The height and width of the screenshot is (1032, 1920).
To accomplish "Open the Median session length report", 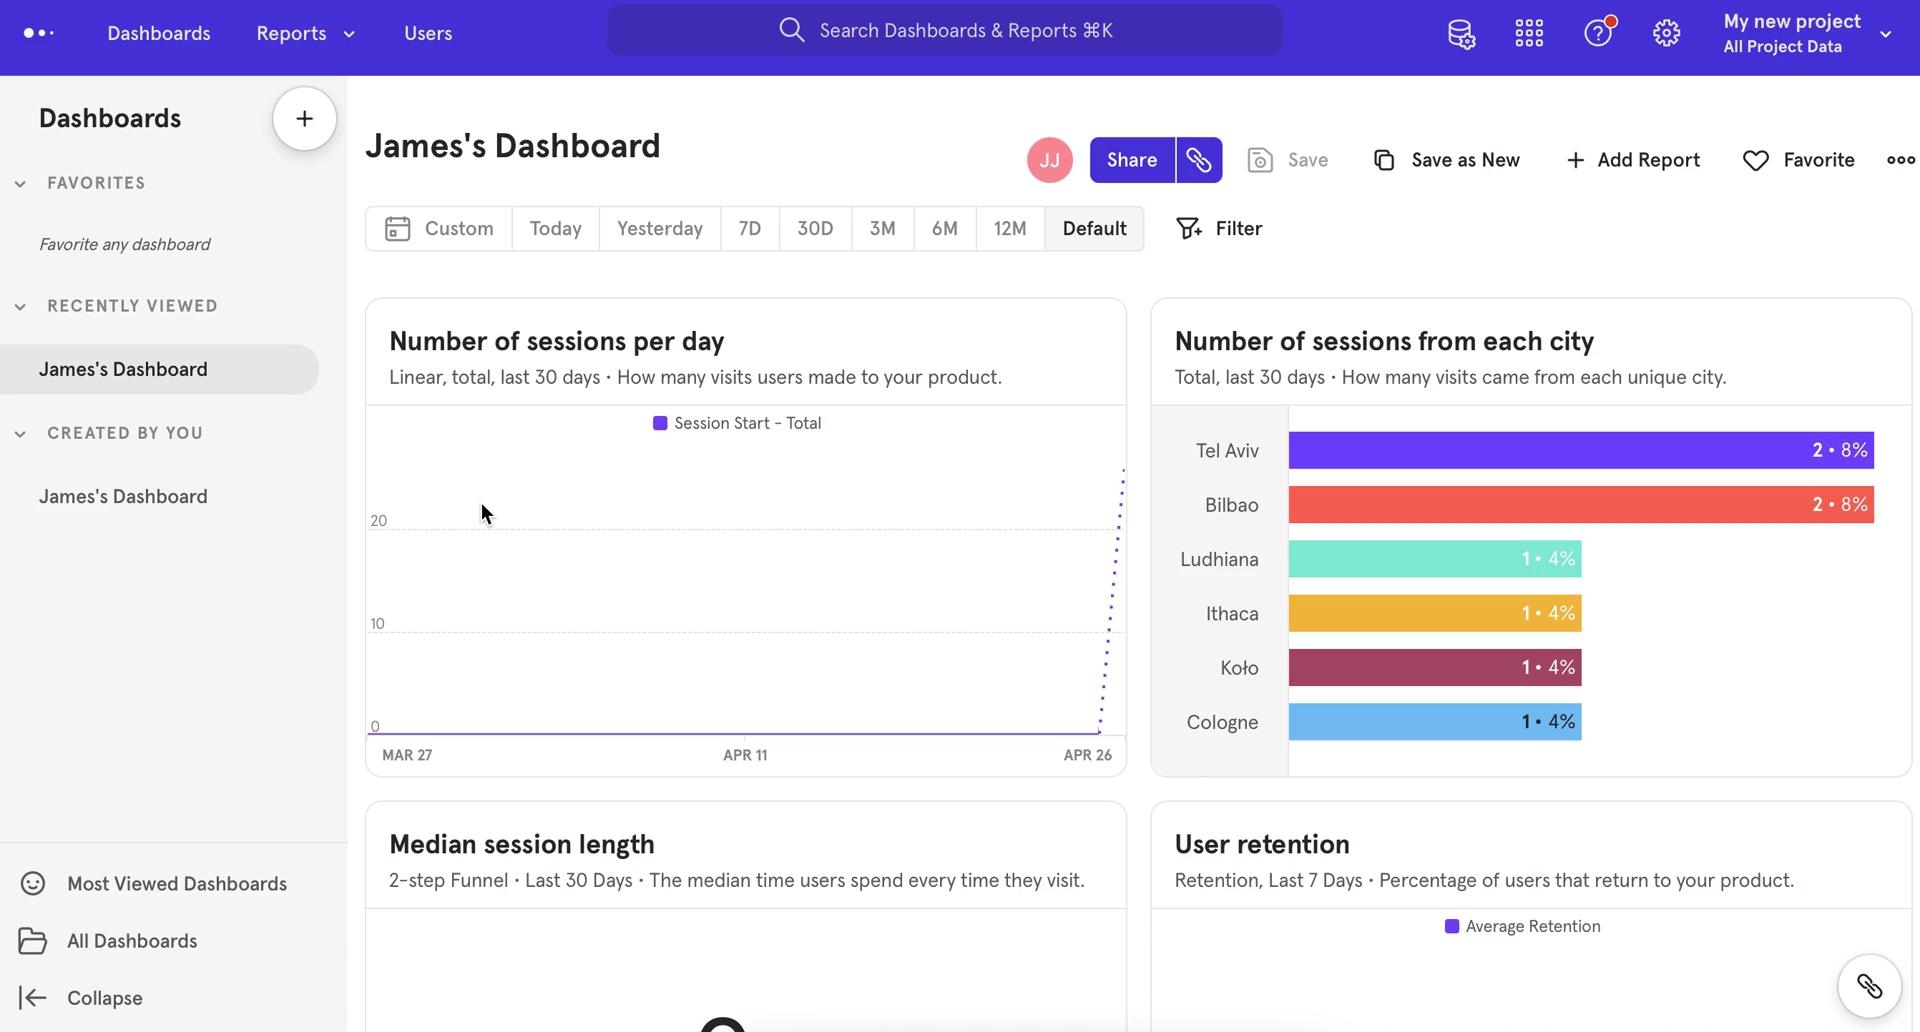I will point(522,845).
